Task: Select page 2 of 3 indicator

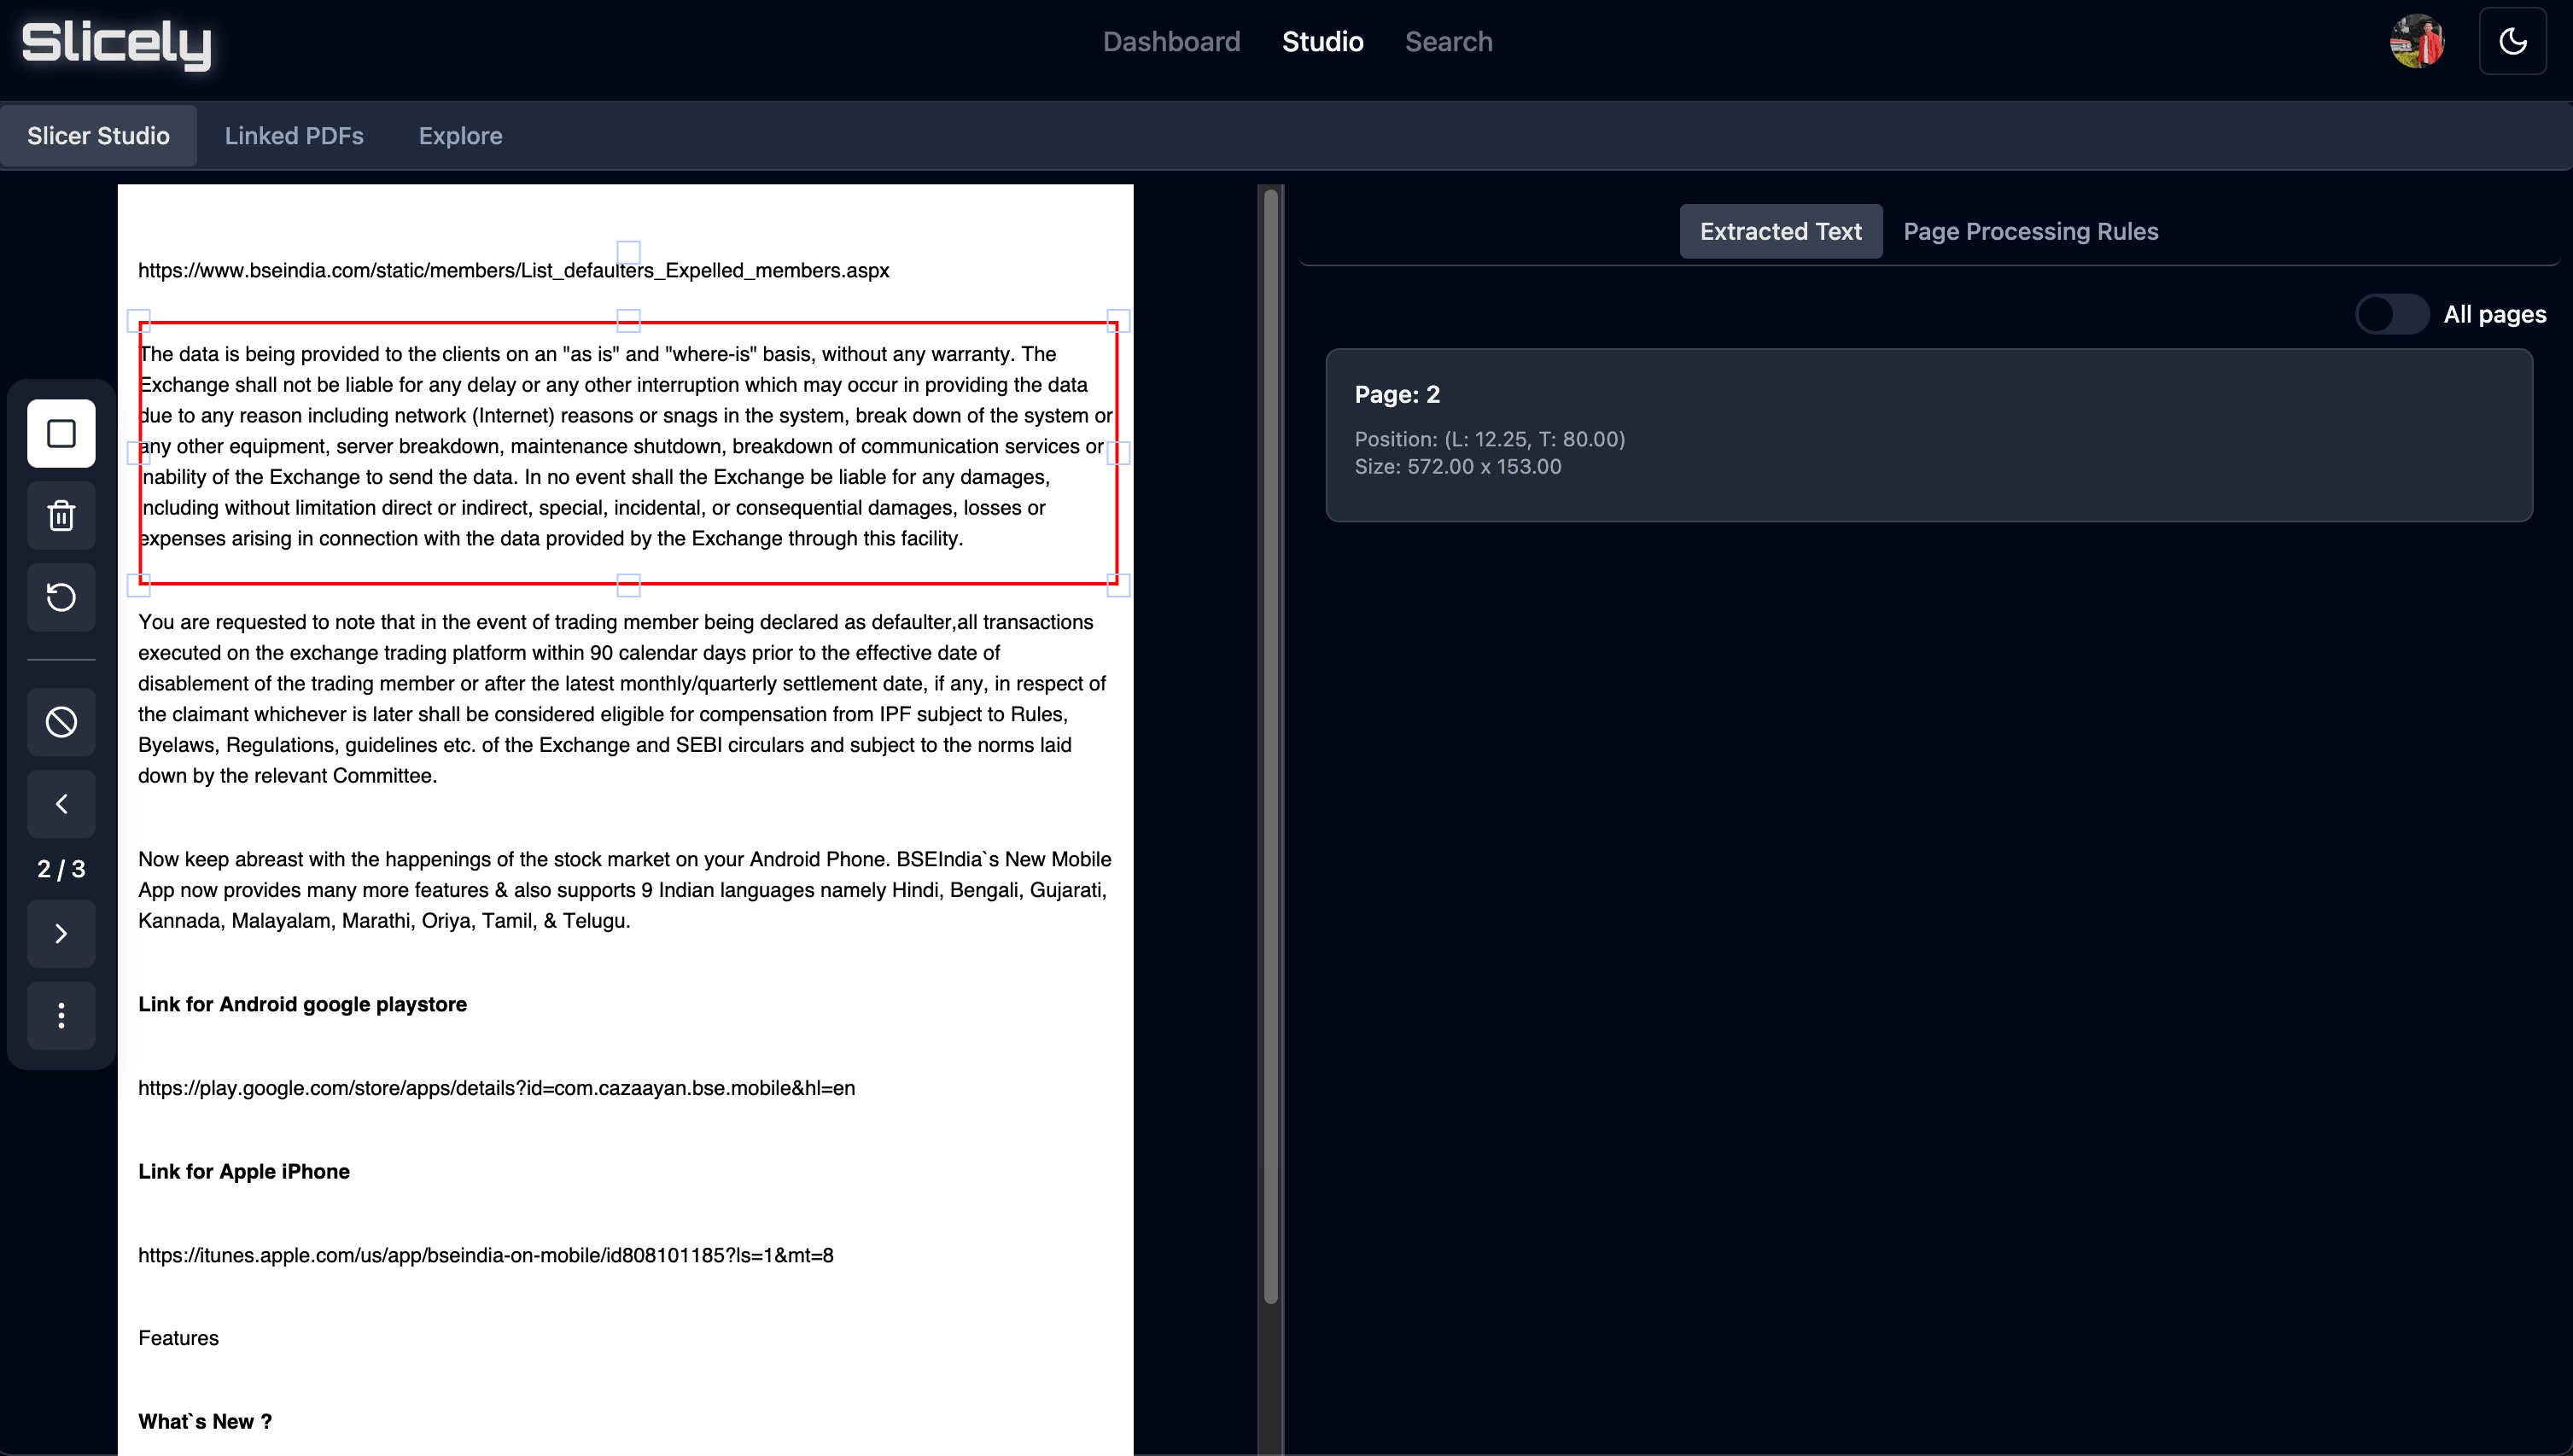Action: [x=60, y=868]
